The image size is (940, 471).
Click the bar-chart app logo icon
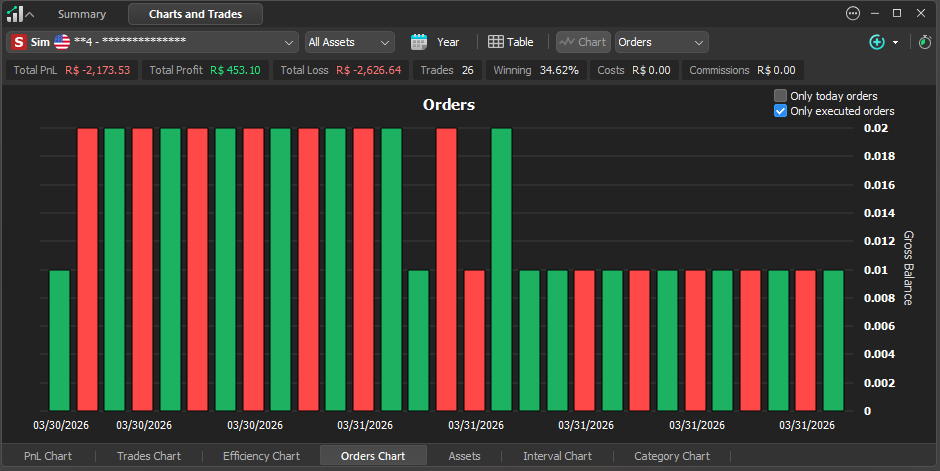(15, 14)
